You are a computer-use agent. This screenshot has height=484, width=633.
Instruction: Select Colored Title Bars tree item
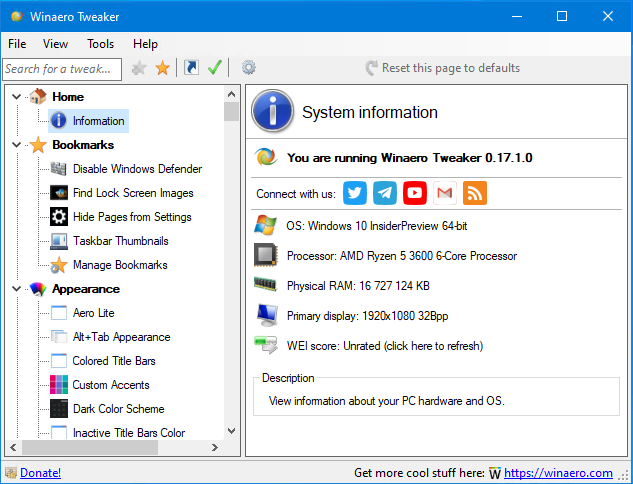pyautogui.click(x=103, y=360)
